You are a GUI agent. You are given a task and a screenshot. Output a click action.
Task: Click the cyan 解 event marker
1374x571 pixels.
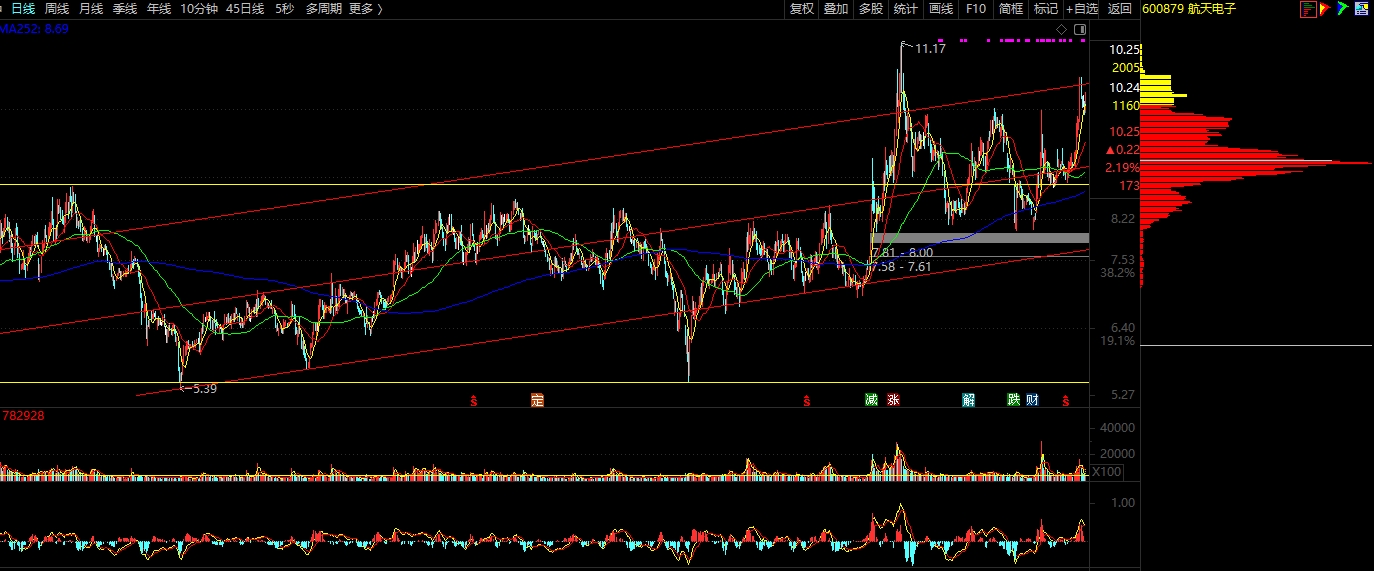click(x=969, y=400)
